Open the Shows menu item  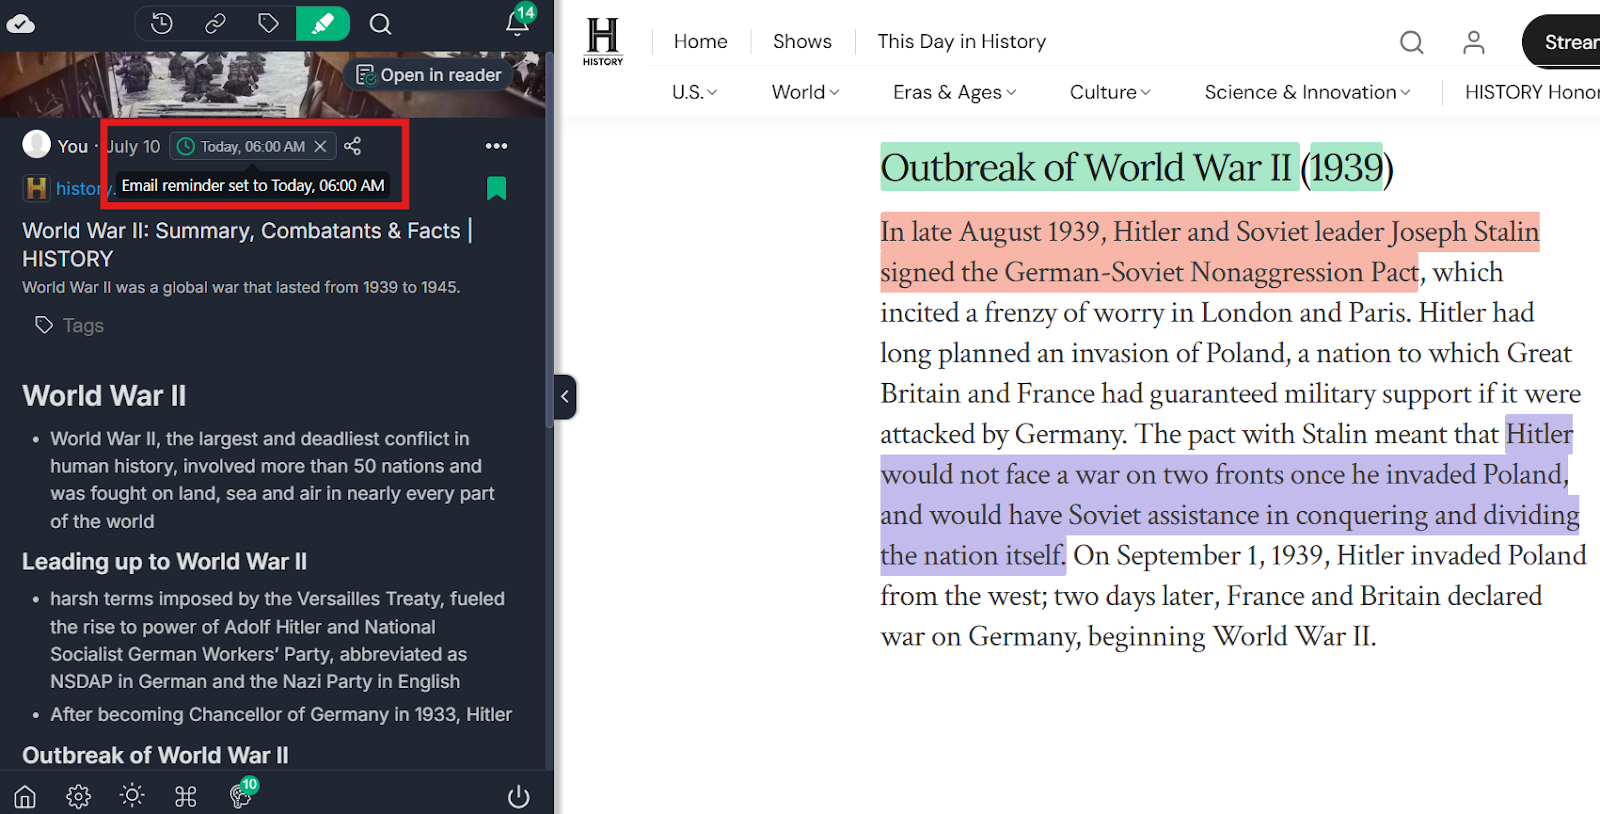click(x=802, y=41)
